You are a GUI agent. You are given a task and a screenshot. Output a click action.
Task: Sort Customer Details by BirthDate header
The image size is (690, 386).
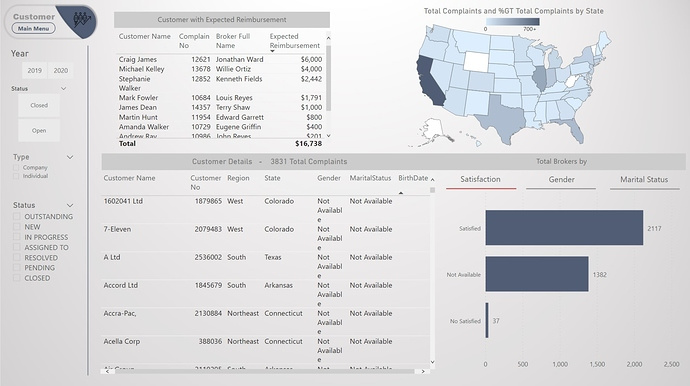coord(413,178)
